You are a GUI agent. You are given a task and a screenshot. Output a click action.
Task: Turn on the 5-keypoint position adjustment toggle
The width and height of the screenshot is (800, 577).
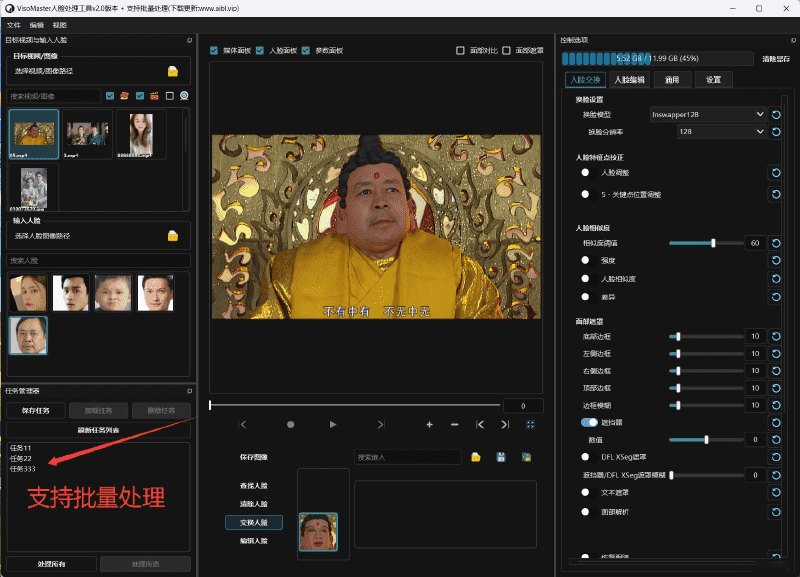tap(589, 194)
